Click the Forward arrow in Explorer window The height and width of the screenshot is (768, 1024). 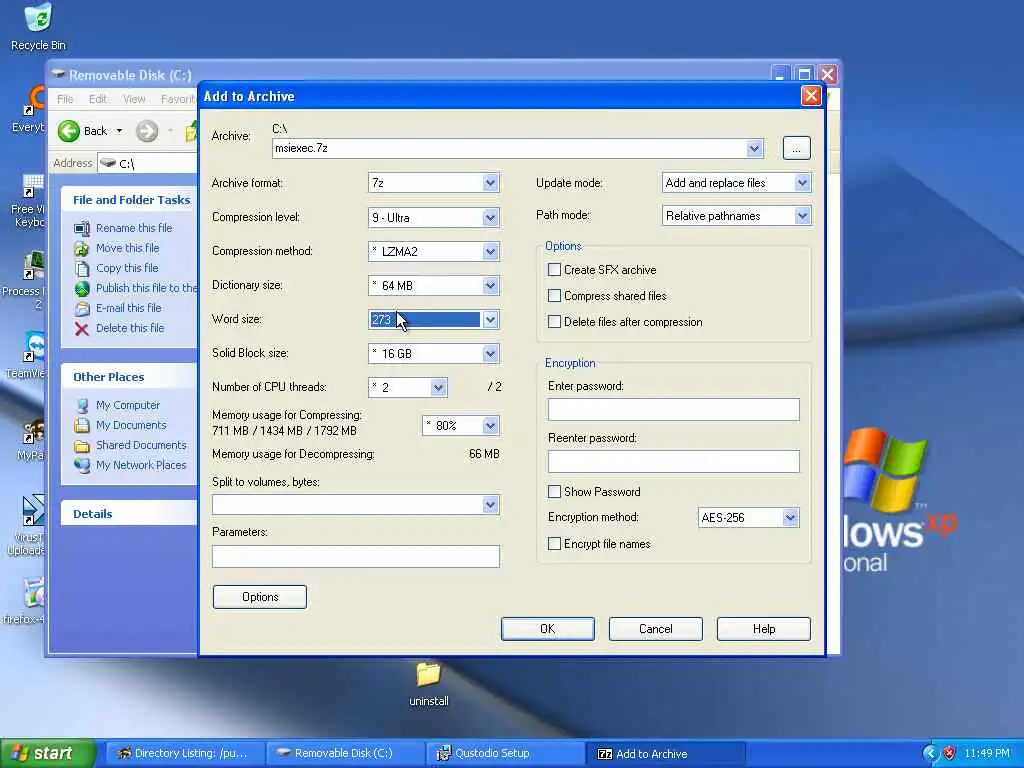click(x=147, y=131)
